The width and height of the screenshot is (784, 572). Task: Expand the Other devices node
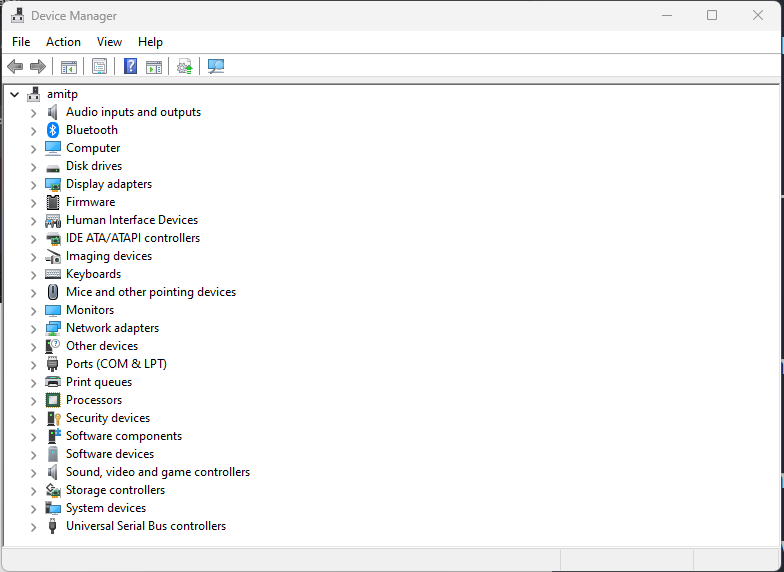coord(34,347)
